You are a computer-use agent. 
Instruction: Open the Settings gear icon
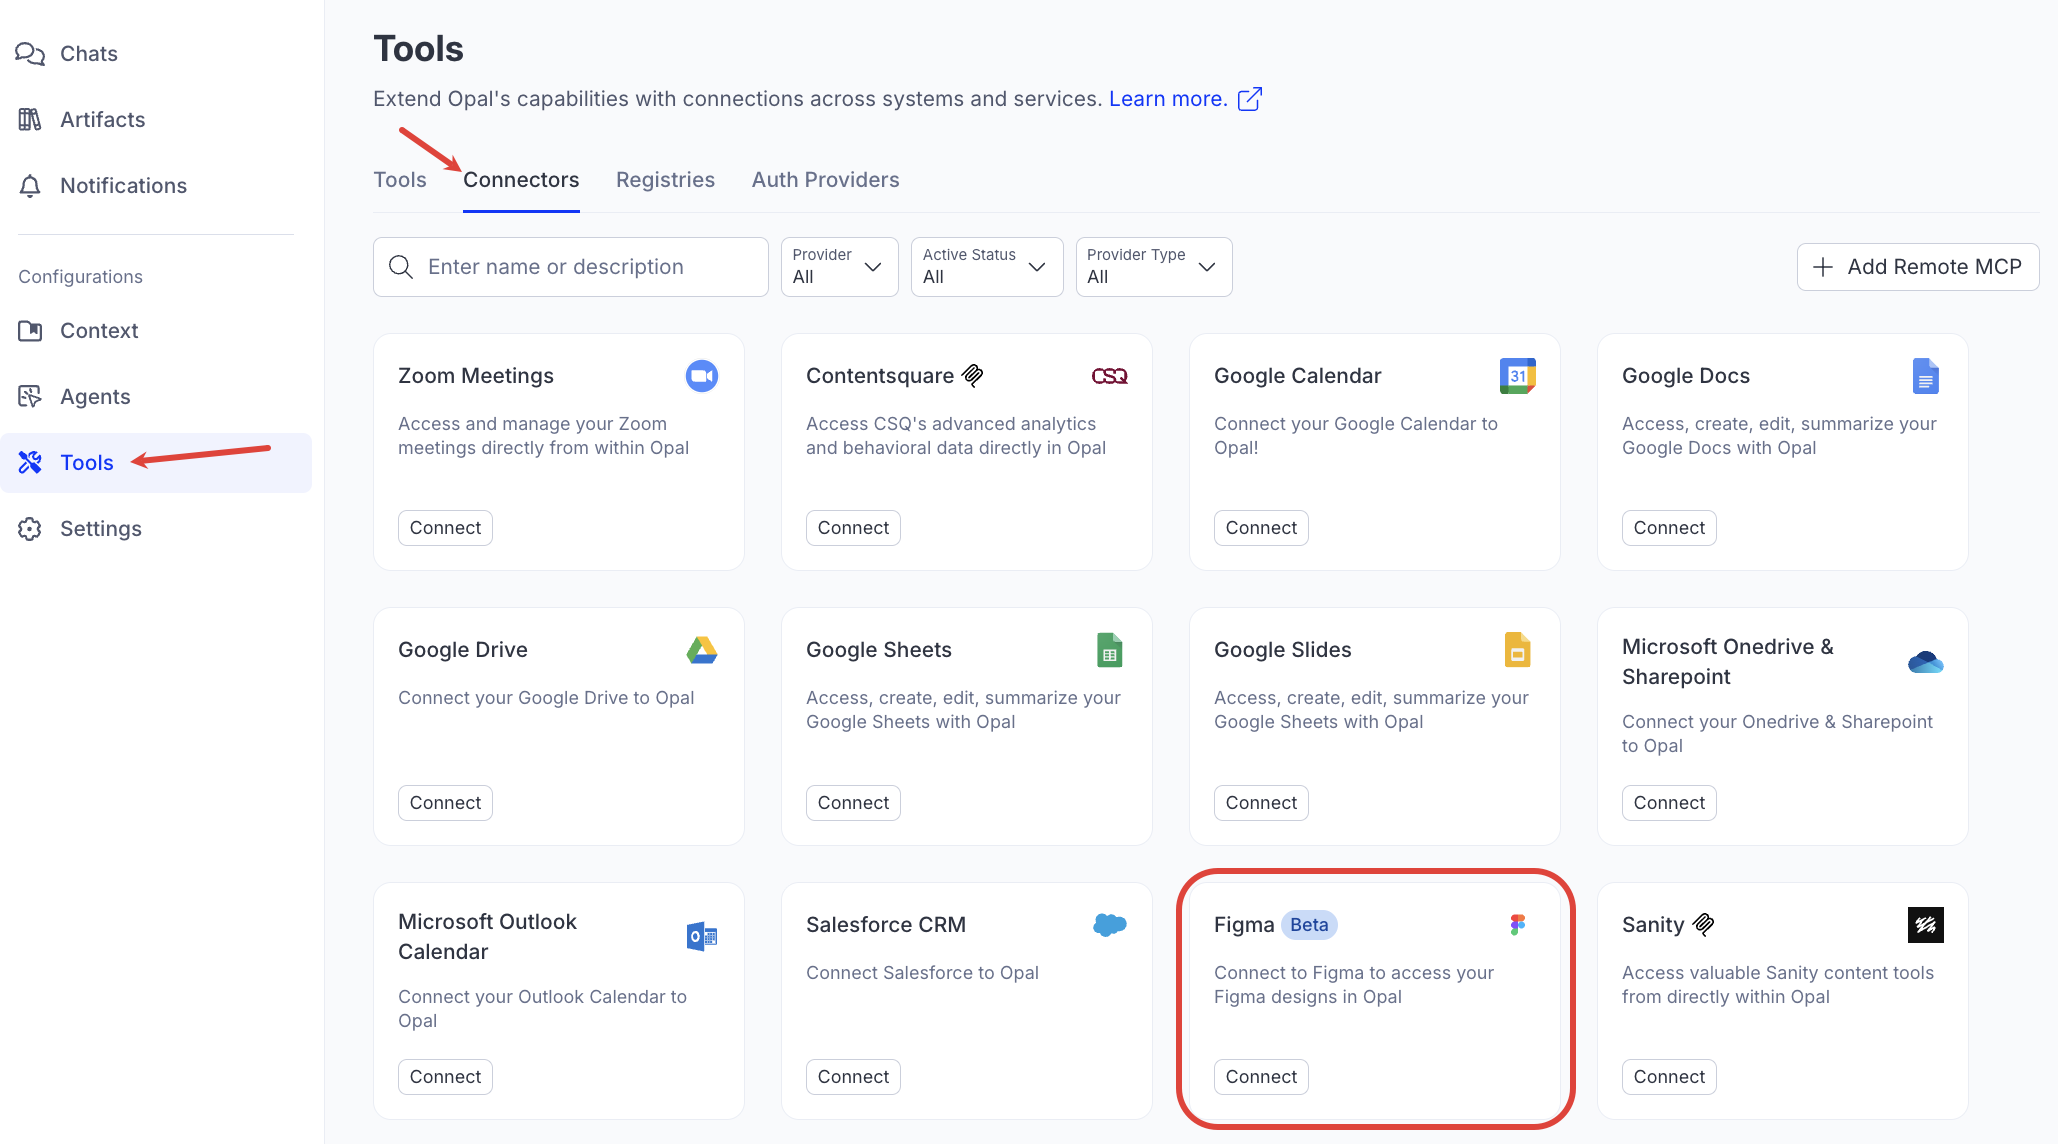point(30,529)
